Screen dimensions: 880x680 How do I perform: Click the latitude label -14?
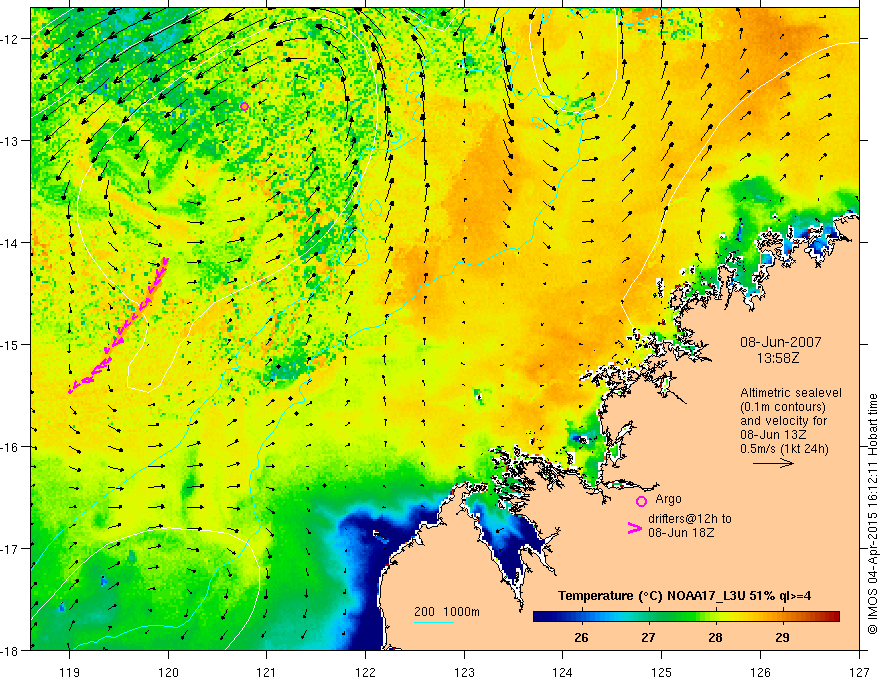click(10, 243)
